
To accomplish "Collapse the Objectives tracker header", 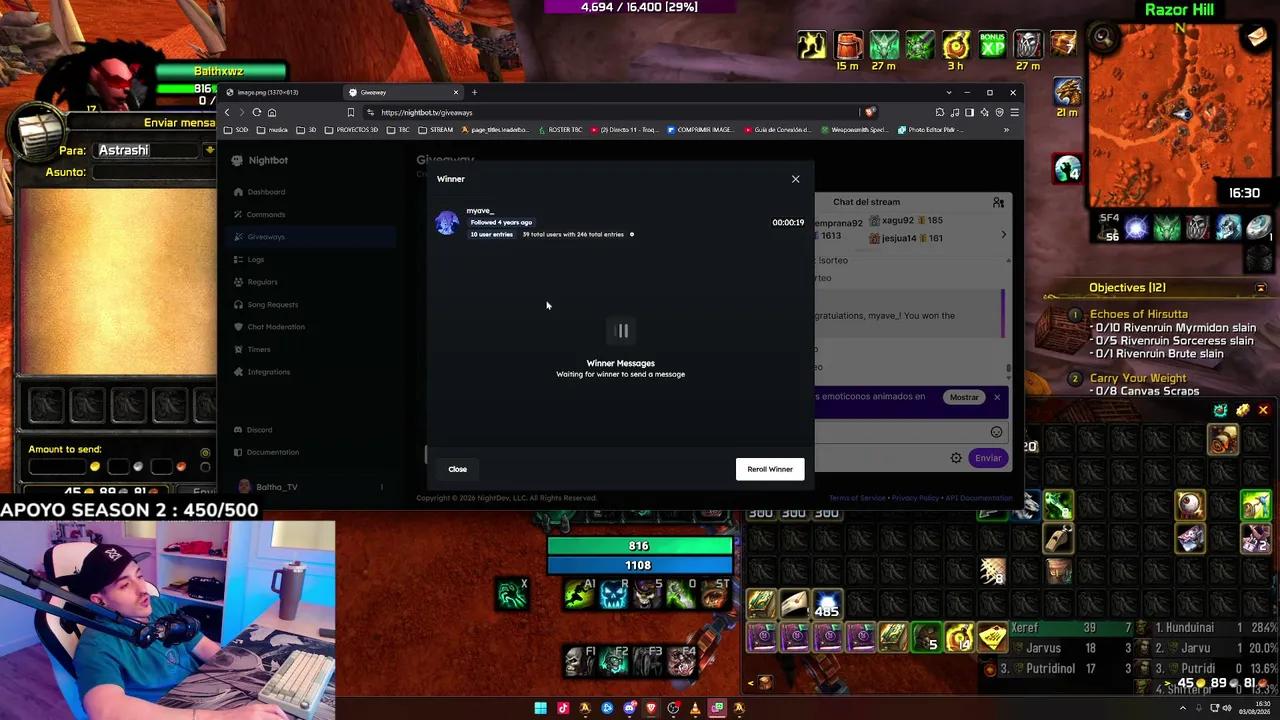I will coord(1260,288).
